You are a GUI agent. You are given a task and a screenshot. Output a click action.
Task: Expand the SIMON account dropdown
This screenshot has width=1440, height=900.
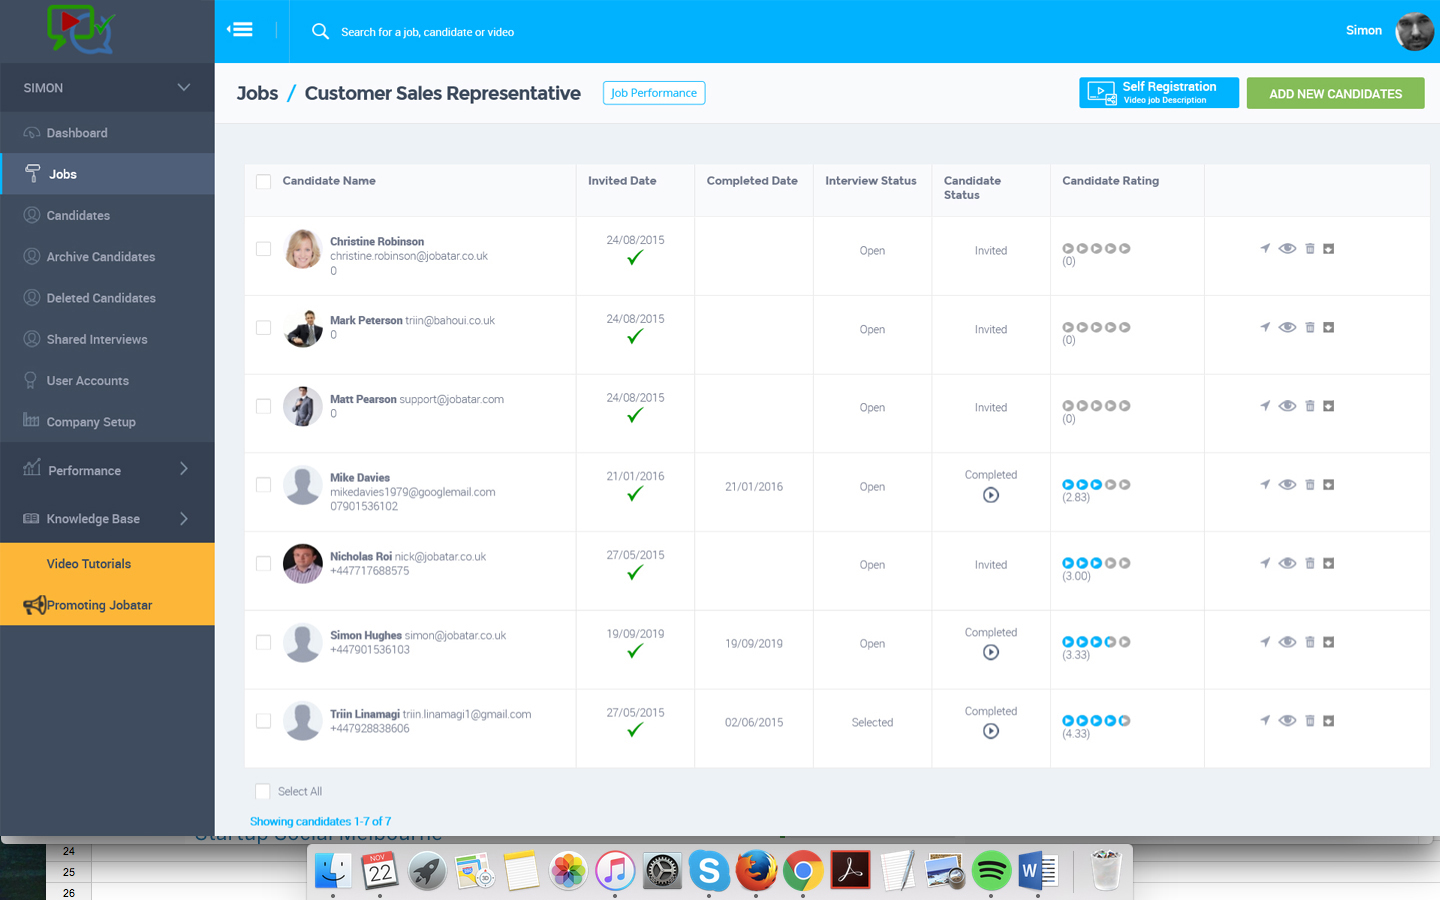[x=183, y=88]
